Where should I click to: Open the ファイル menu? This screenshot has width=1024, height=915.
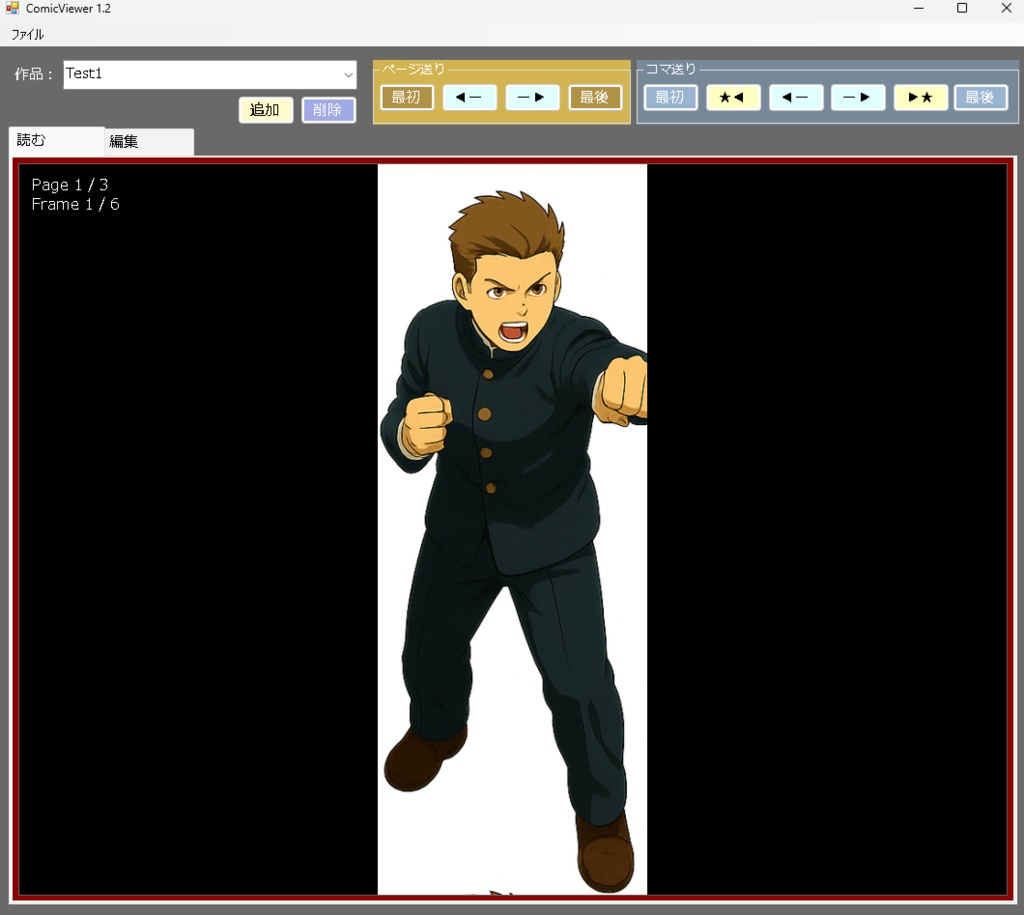27,35
